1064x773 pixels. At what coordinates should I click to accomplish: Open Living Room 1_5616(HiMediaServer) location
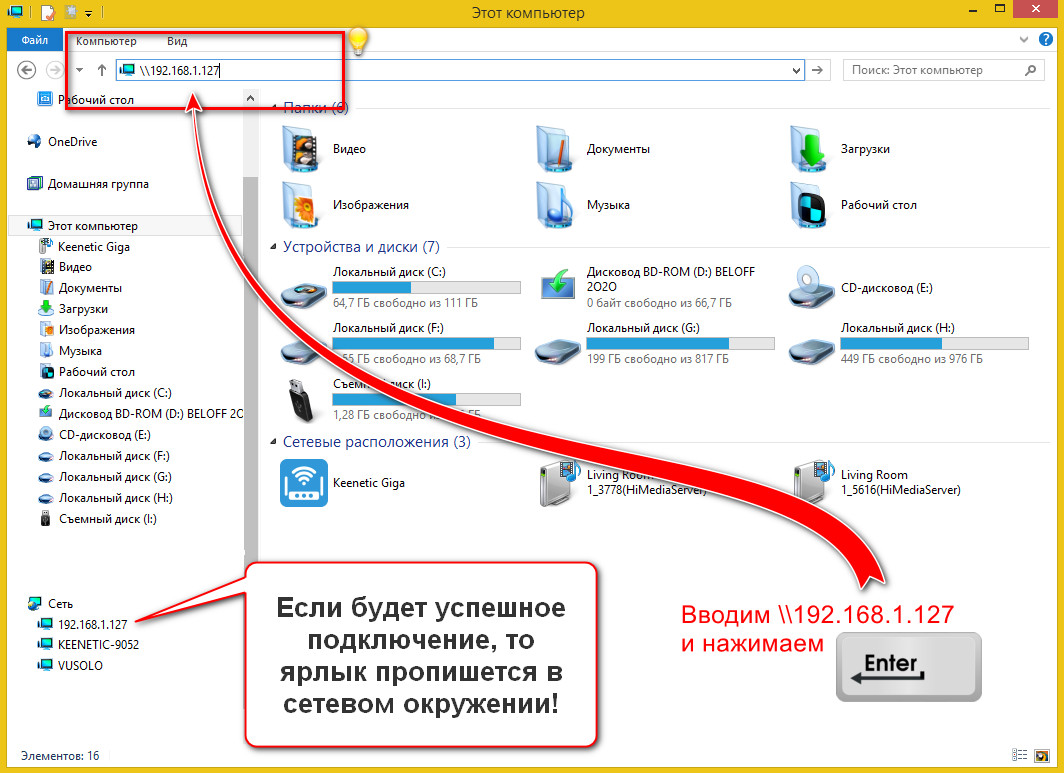click(x=879, y=483)
